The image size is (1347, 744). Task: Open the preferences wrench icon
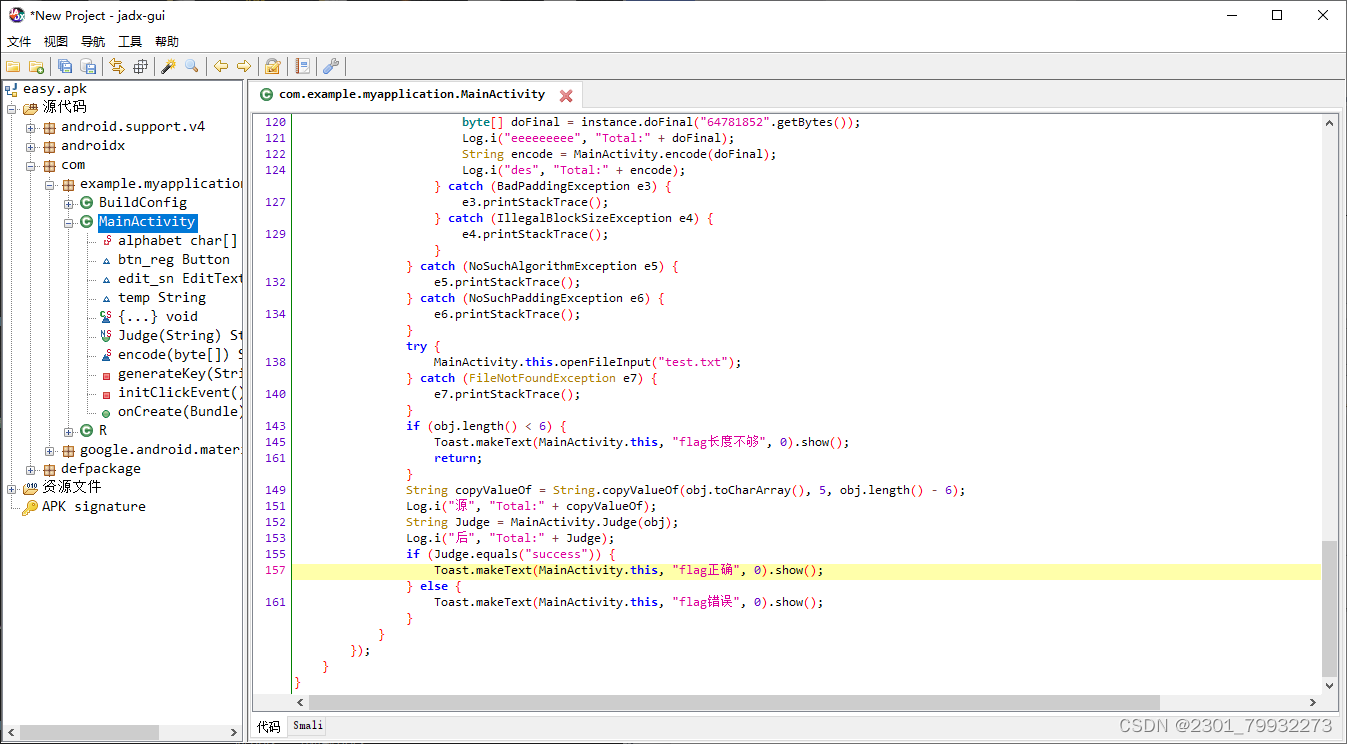tap(330, 66)
